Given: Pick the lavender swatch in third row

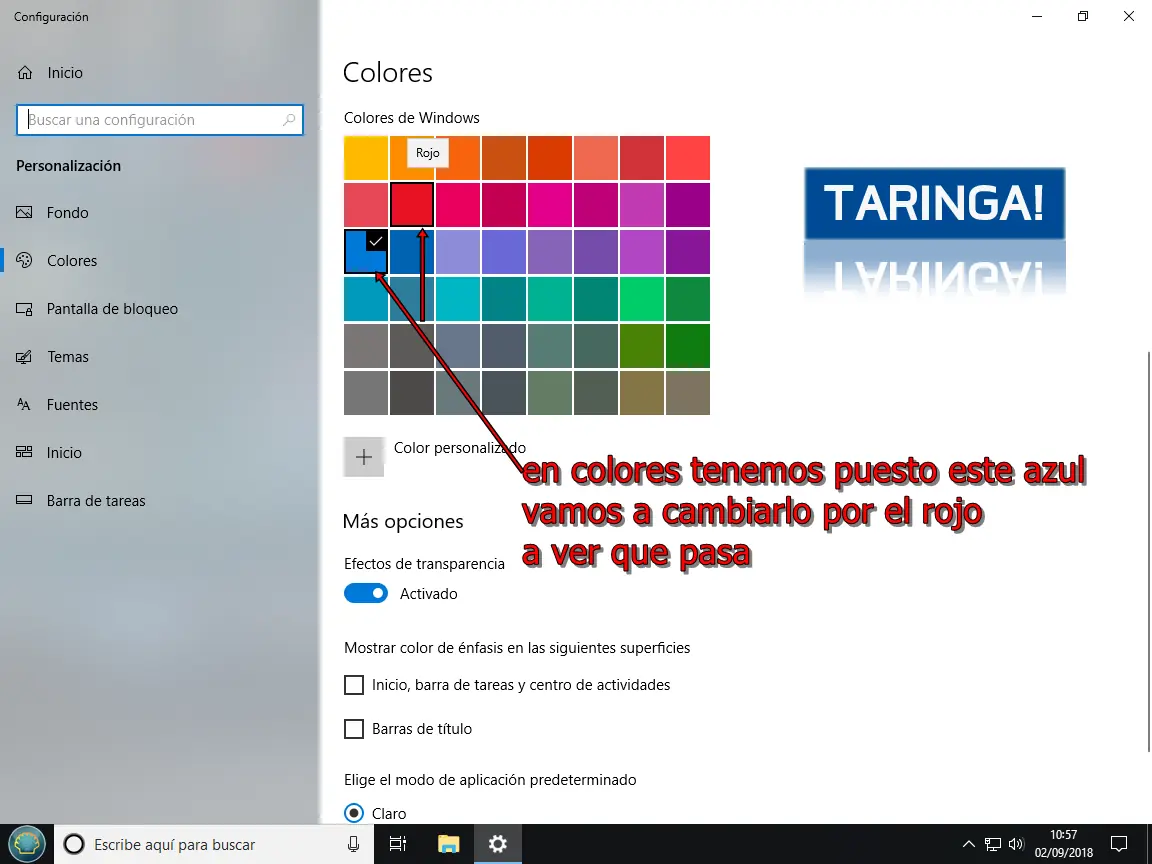Looking at the screenshot, I should coord(458,252).
